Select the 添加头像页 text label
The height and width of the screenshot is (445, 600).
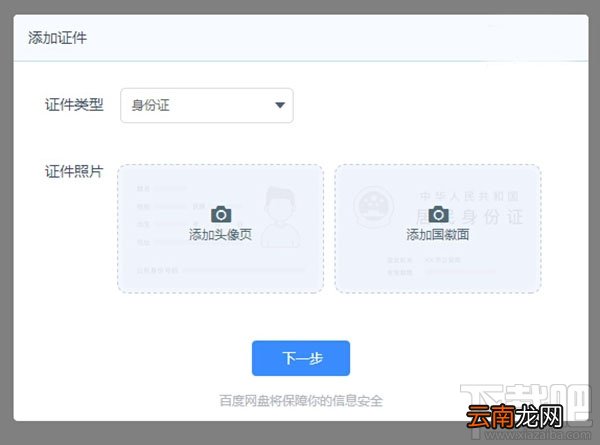pyautogui.click(x=220, y=235)
